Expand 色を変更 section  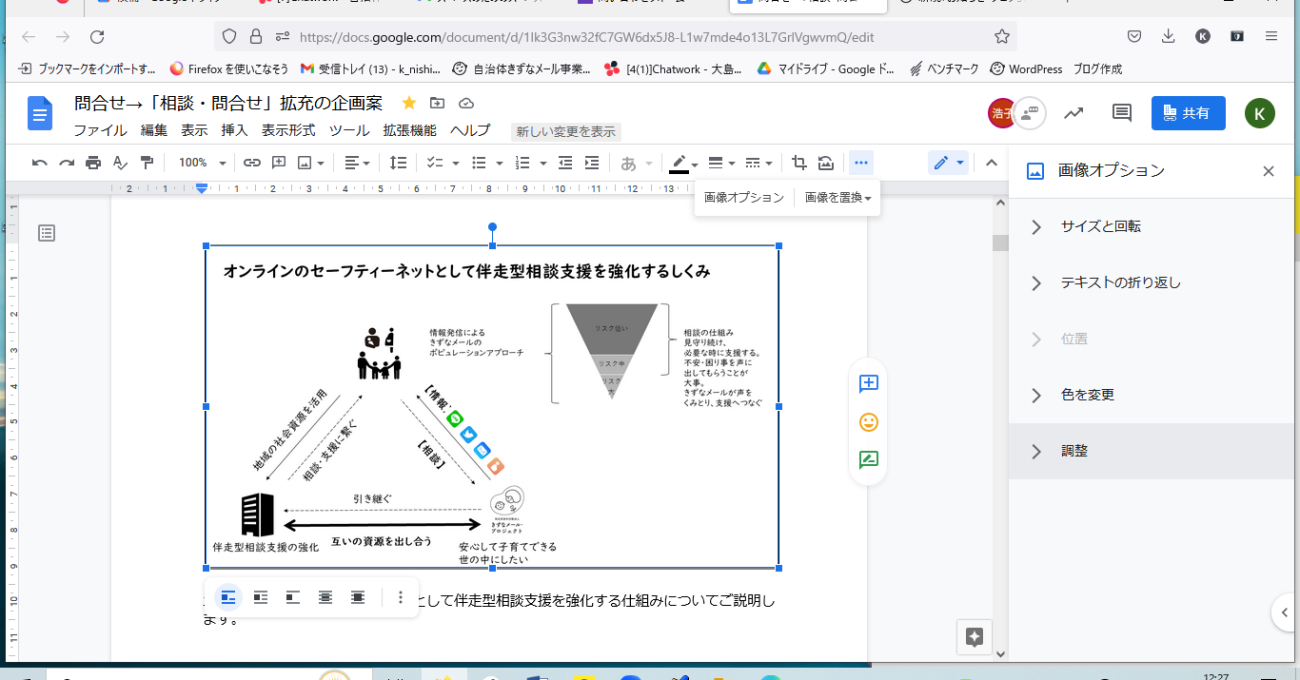pyautogui.click(x=1087, y=395)
